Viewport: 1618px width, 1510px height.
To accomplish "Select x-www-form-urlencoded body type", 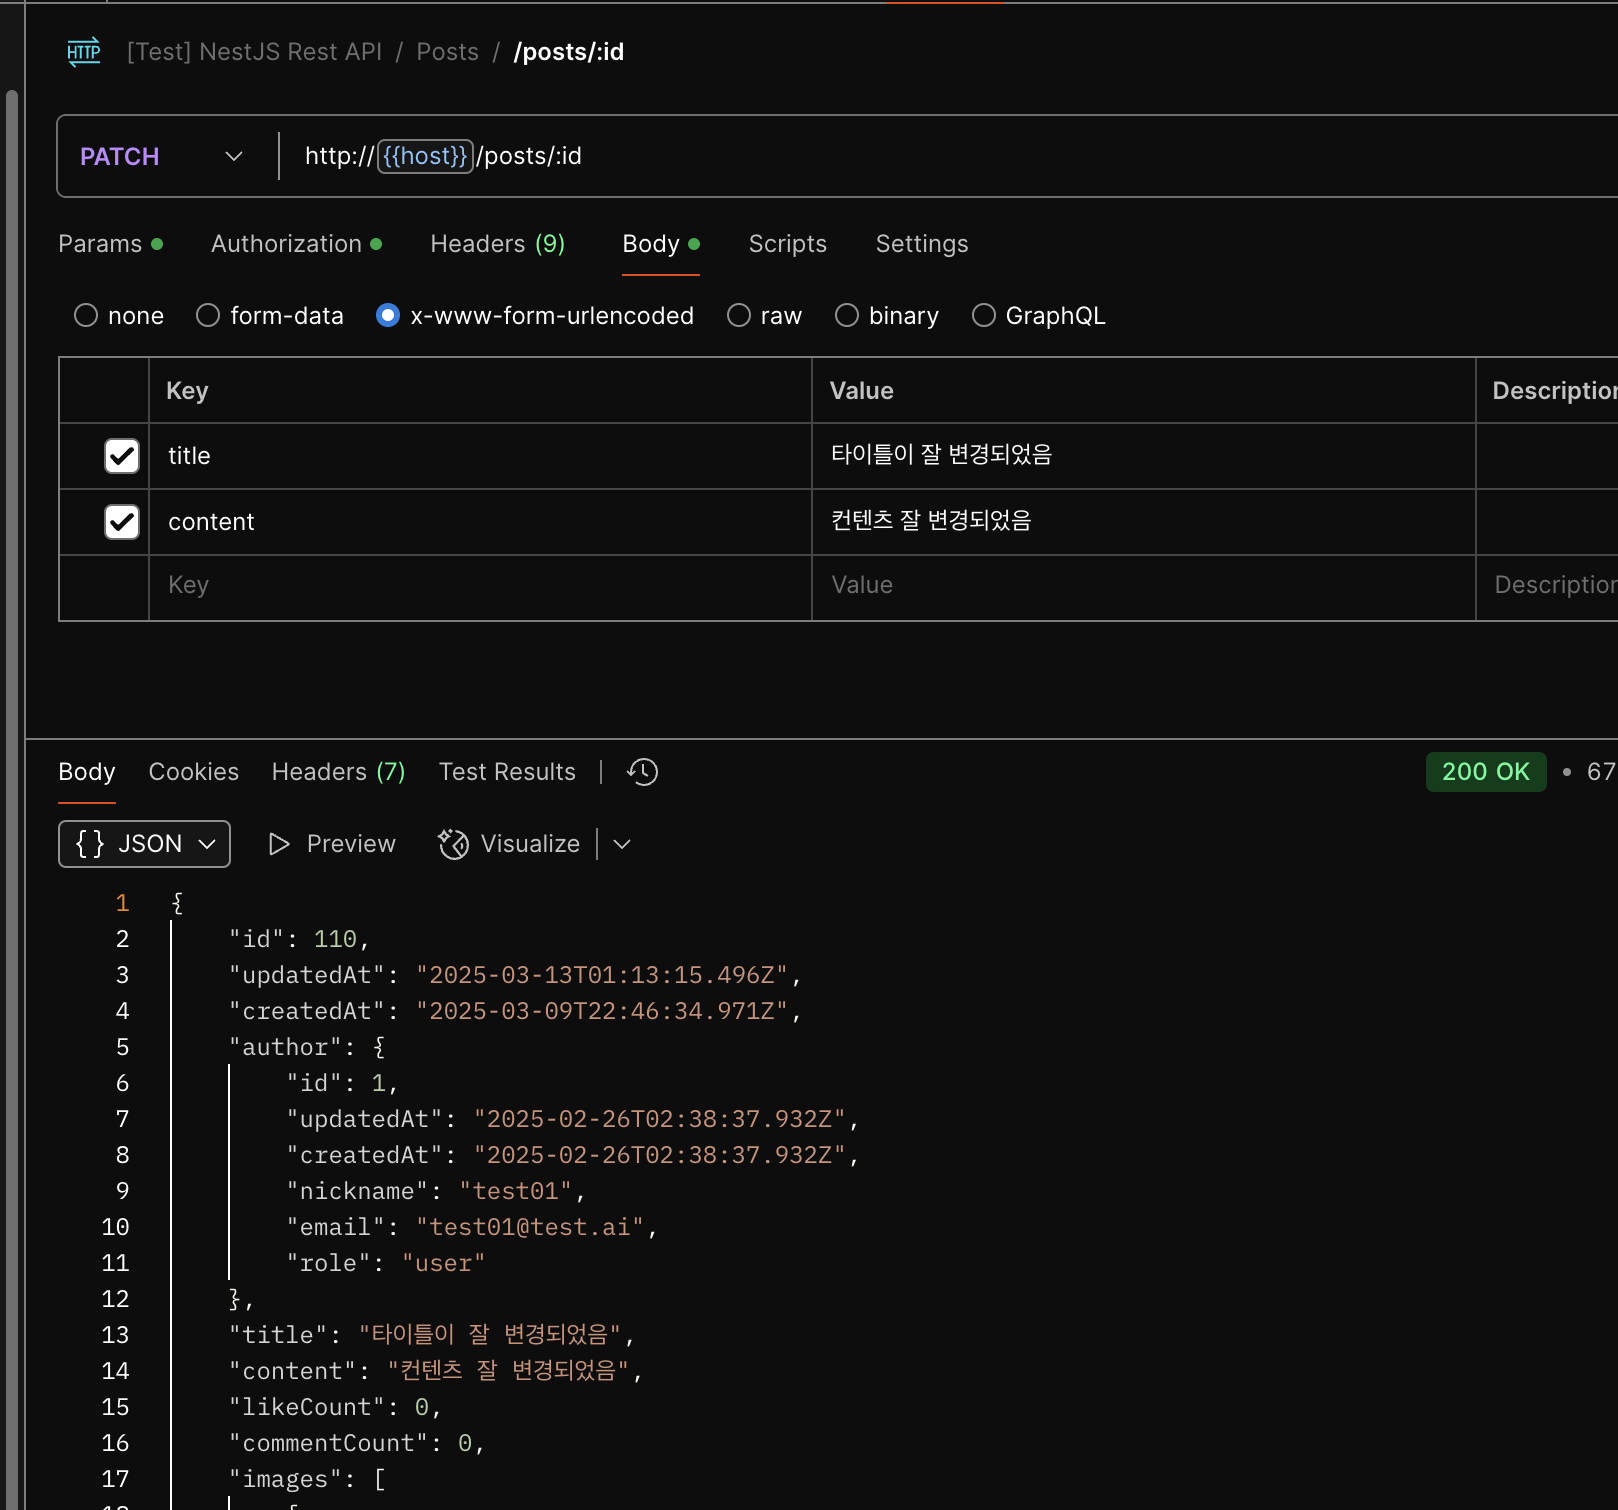I will pos(388,316).
